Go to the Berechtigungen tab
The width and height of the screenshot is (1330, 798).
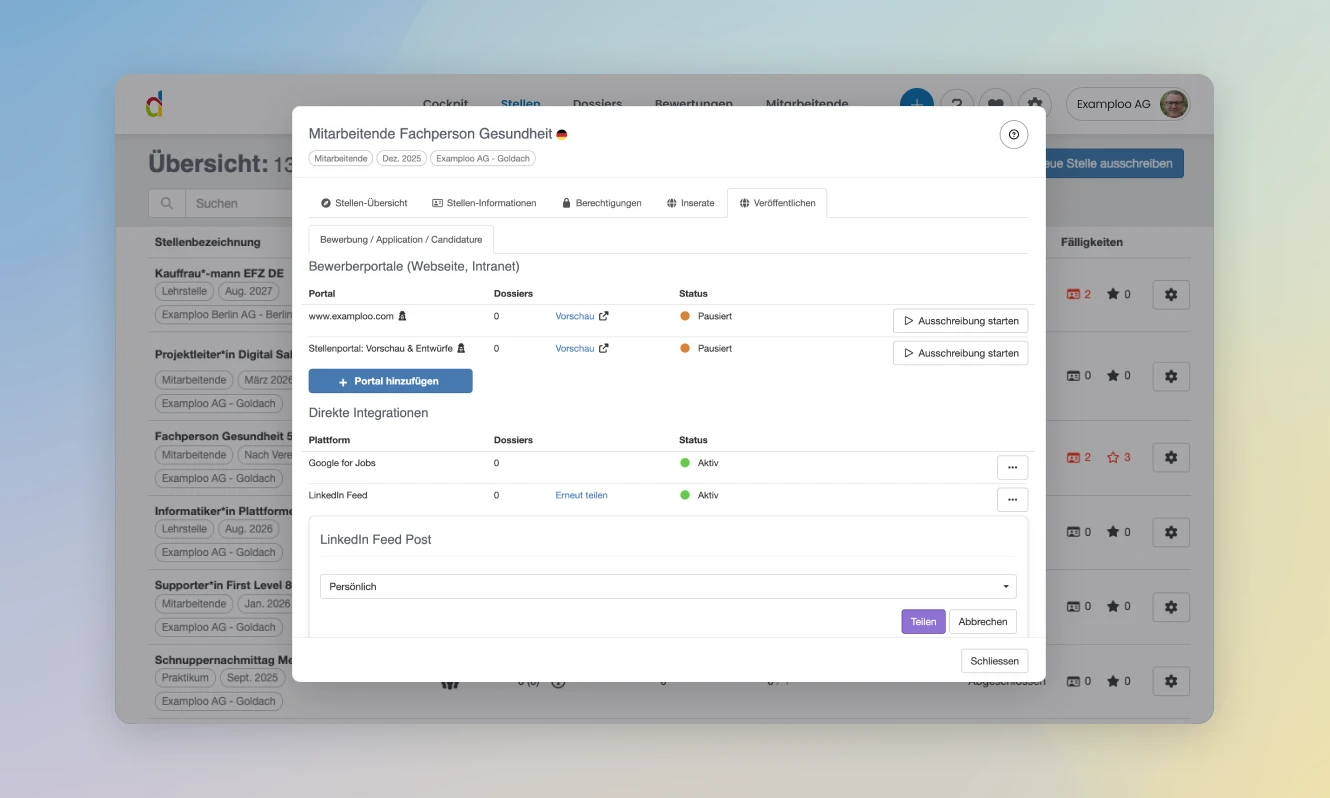[601, 203]
